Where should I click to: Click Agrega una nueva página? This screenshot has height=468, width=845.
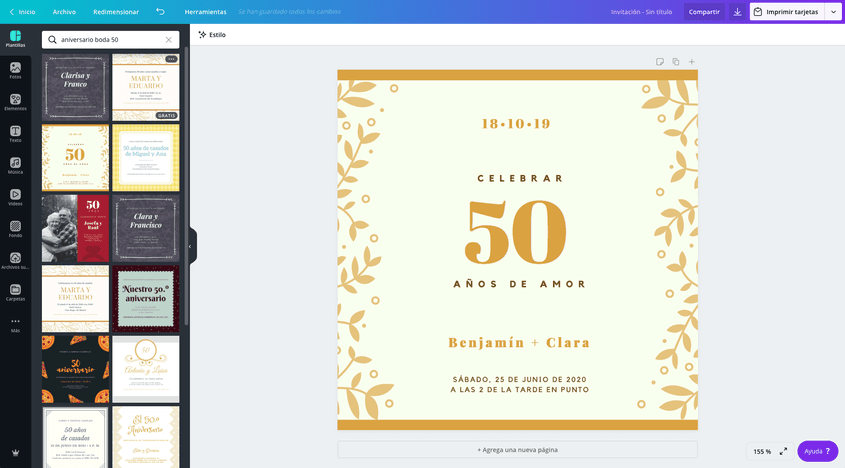[517, 450]
